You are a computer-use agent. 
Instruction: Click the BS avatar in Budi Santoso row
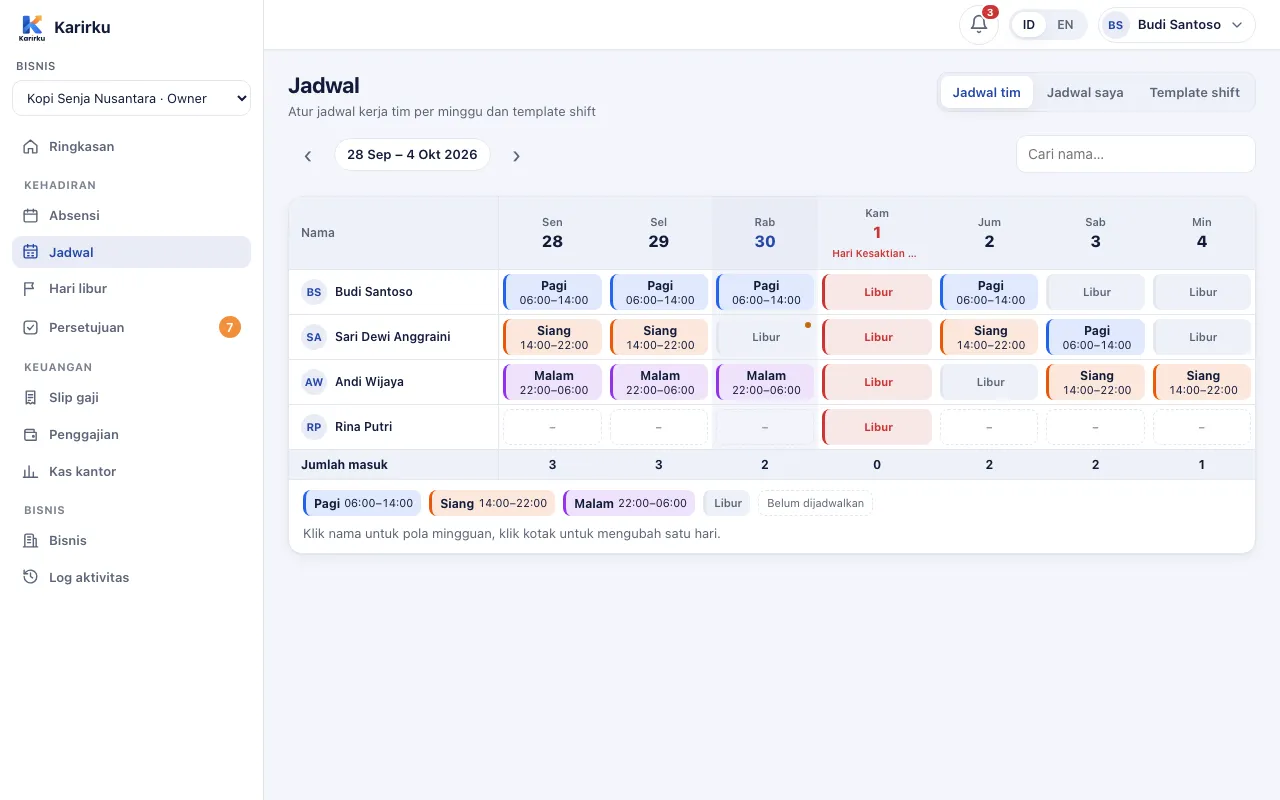[x=314, y=292]
